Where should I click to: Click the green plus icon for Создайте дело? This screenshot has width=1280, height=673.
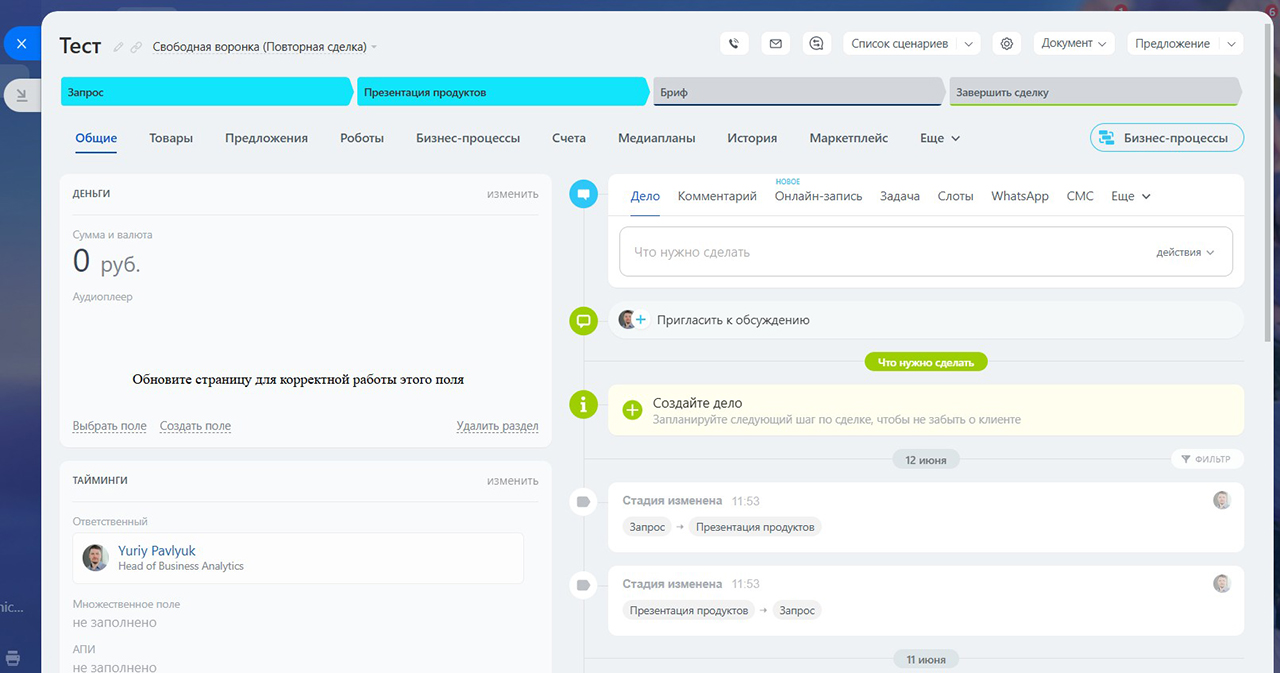point(632,410)
